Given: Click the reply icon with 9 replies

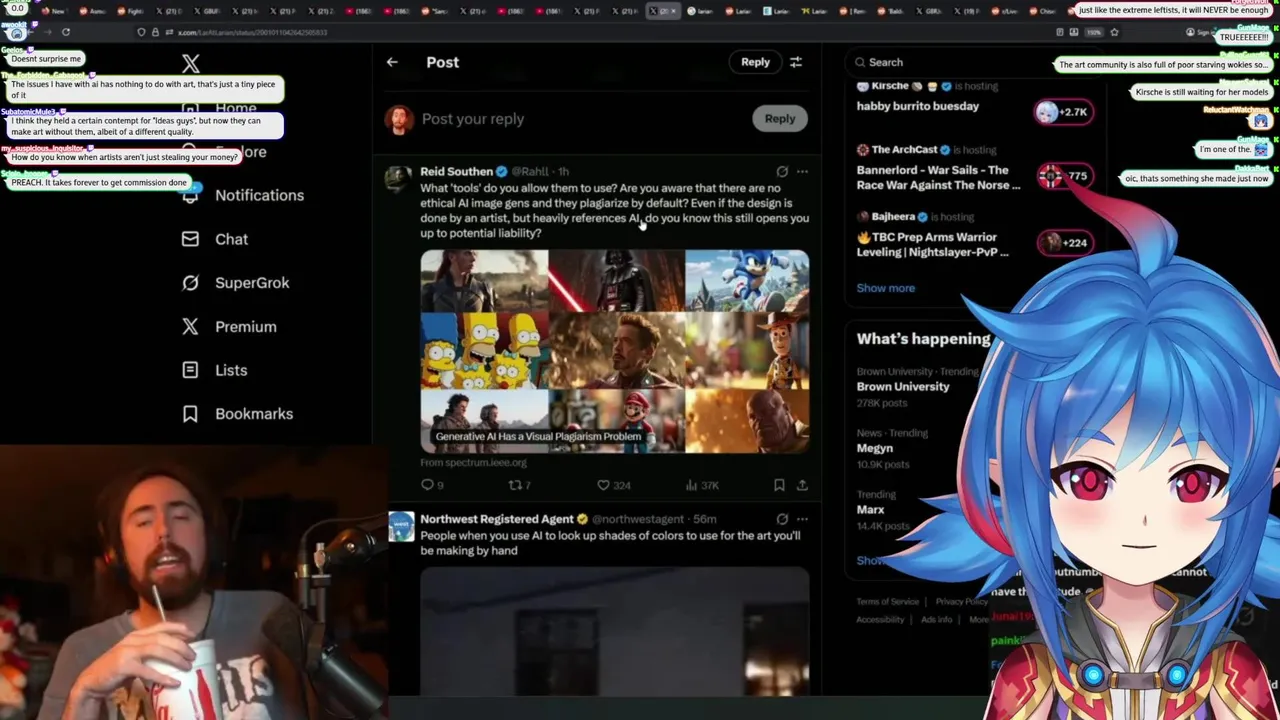Looking at the screenshot, I should (427, 485).
